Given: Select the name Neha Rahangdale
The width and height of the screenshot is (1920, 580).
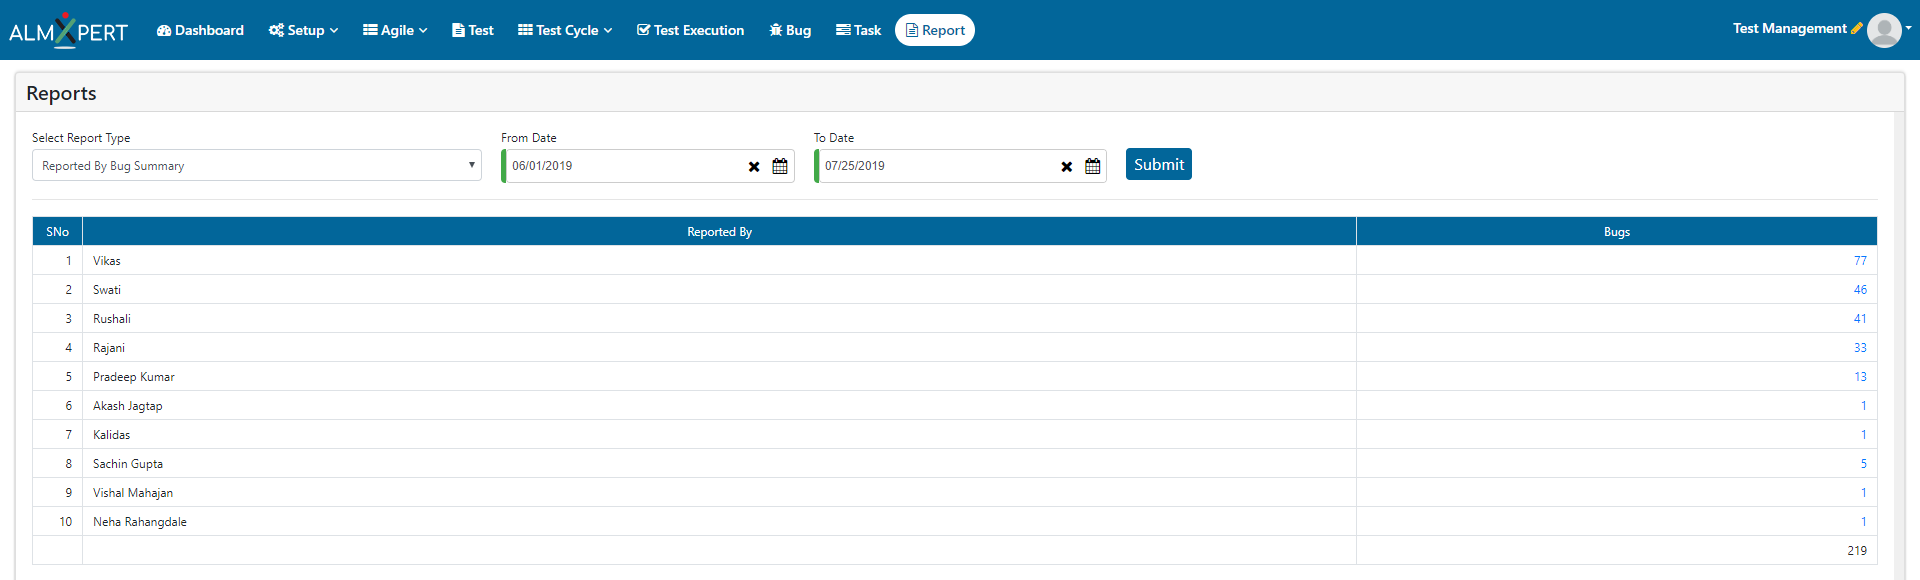Looking at the screenshot, I should [x=140, y=522].
